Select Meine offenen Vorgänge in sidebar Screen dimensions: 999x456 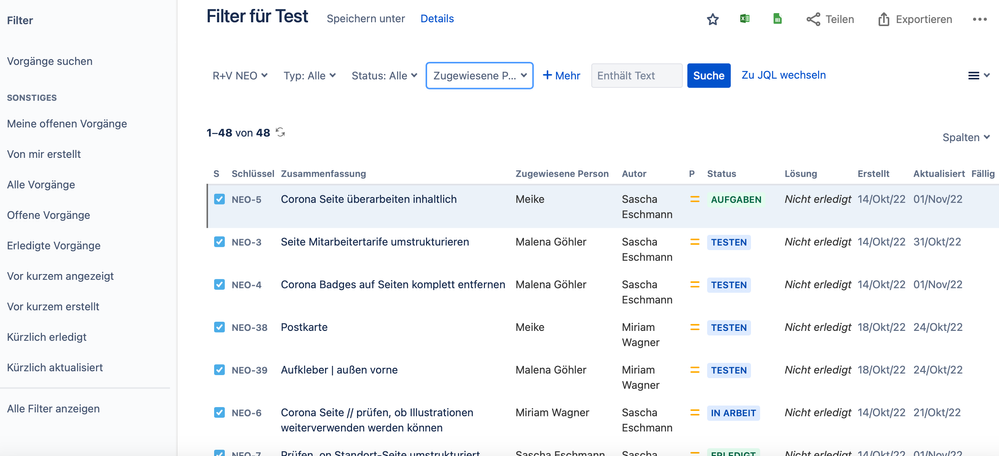(67, 124)
